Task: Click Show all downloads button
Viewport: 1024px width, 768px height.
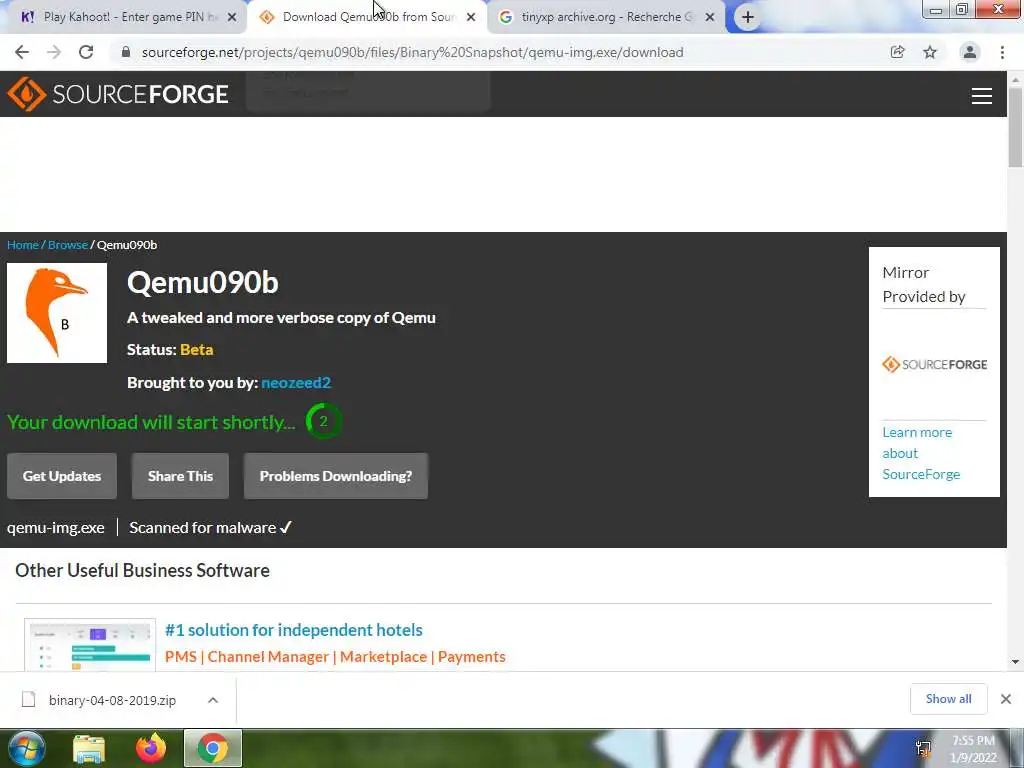Action: click(x=948, y=699)
